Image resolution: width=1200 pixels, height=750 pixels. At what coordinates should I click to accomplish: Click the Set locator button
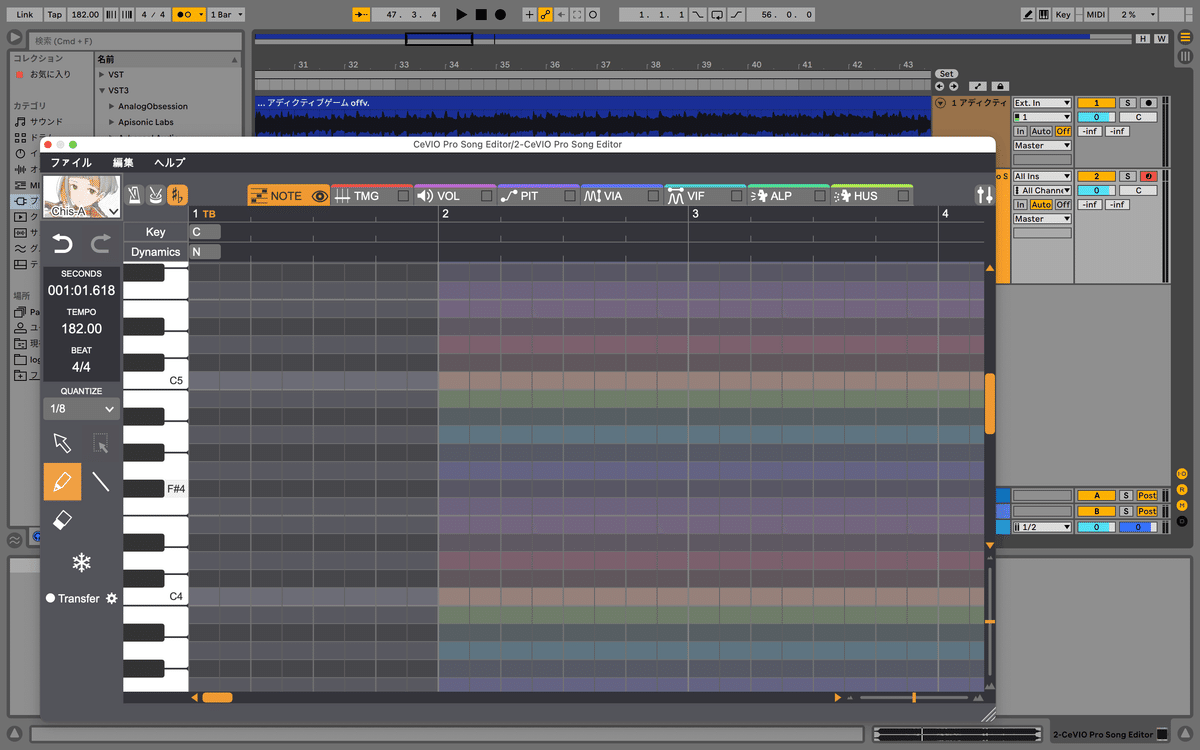pyautogui.click(x=946, y=74)
